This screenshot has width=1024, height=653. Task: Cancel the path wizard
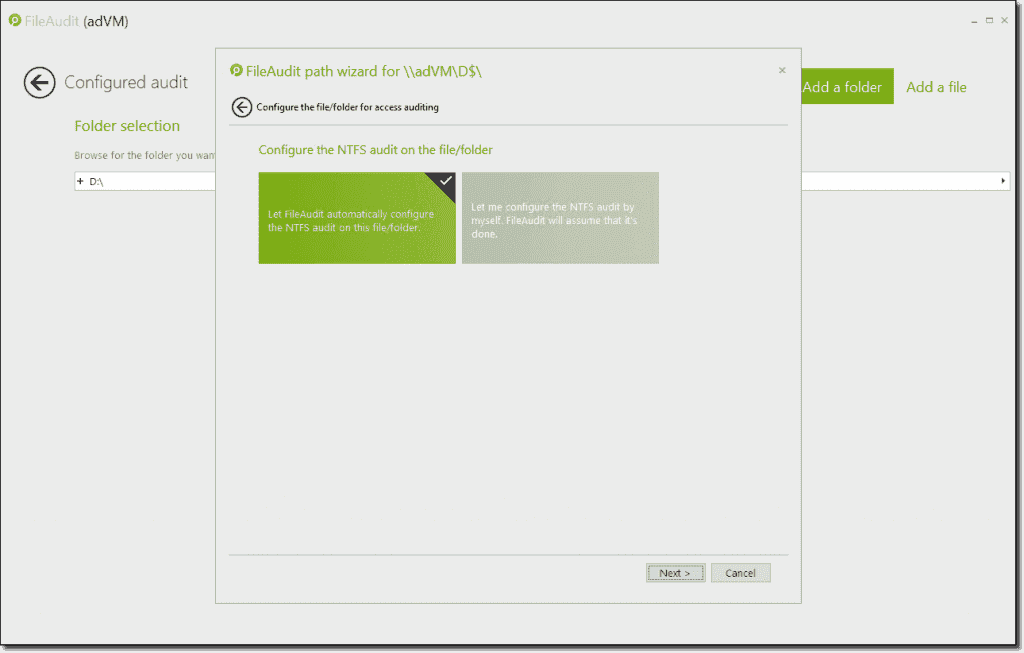coord(741,573)
